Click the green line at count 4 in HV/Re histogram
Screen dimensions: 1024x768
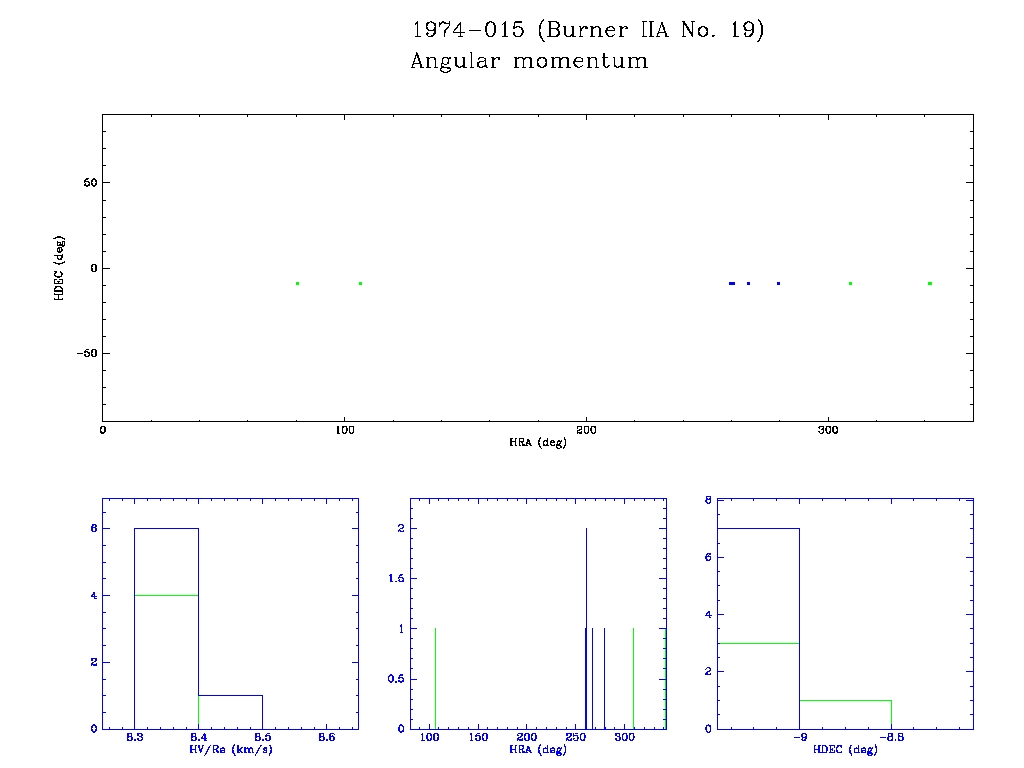(166, 595)
